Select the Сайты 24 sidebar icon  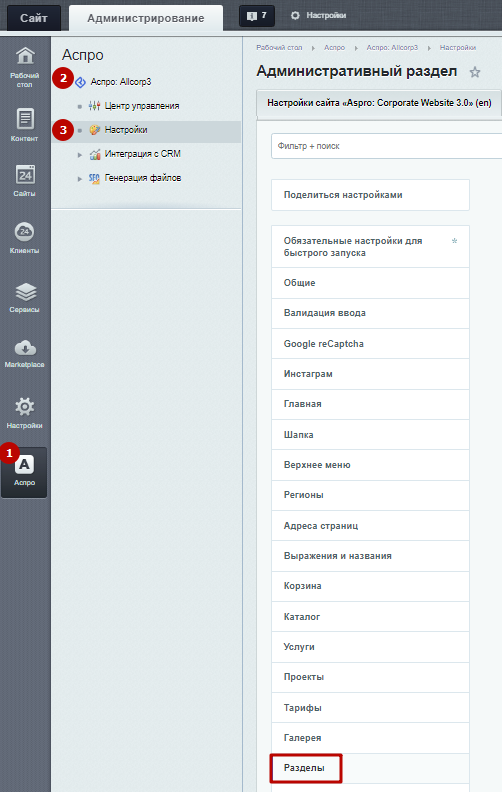25,180
